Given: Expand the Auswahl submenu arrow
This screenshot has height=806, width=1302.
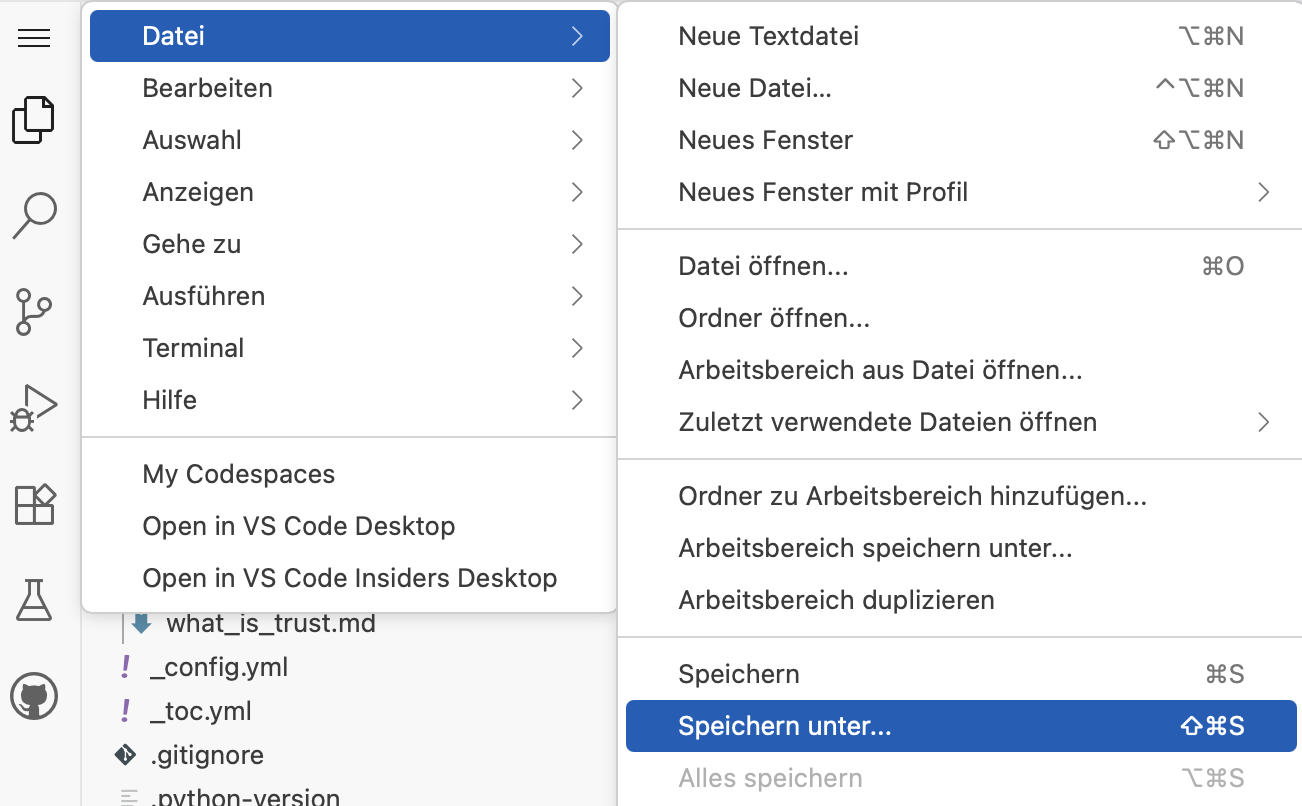Looking at the screenshot, I should [577, 140].
